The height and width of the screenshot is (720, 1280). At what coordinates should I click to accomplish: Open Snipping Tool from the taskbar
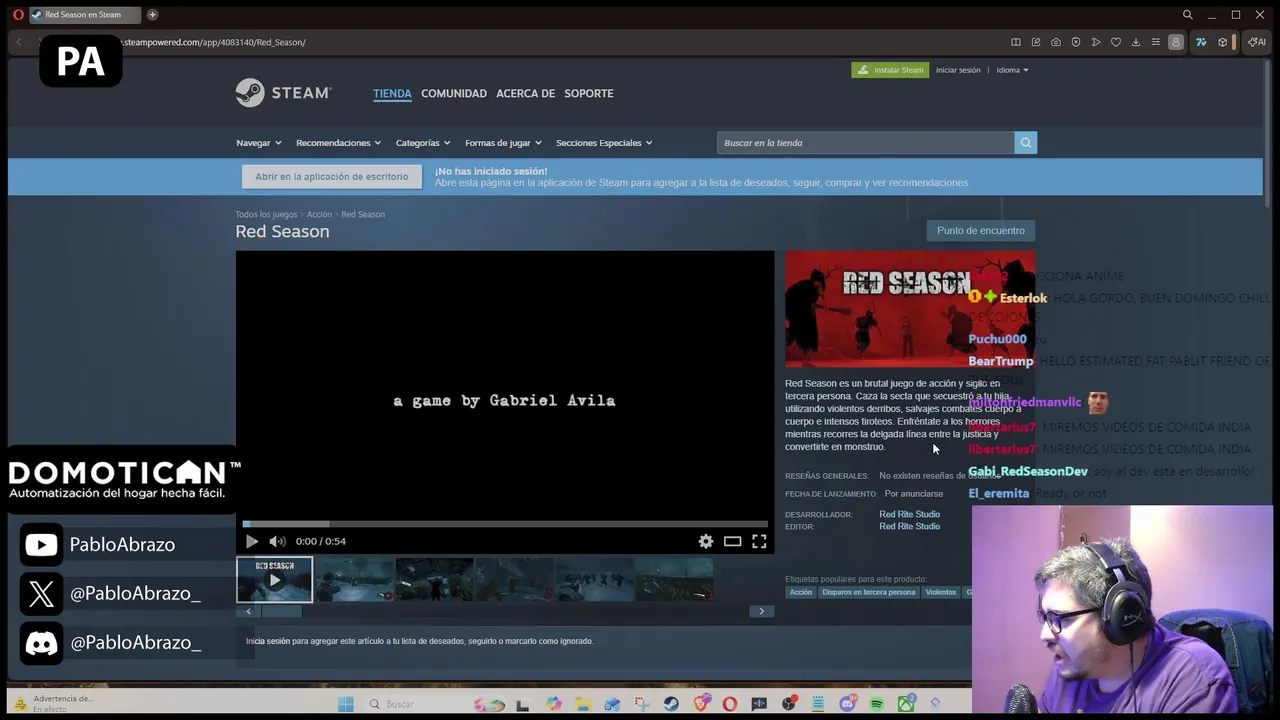642,704
